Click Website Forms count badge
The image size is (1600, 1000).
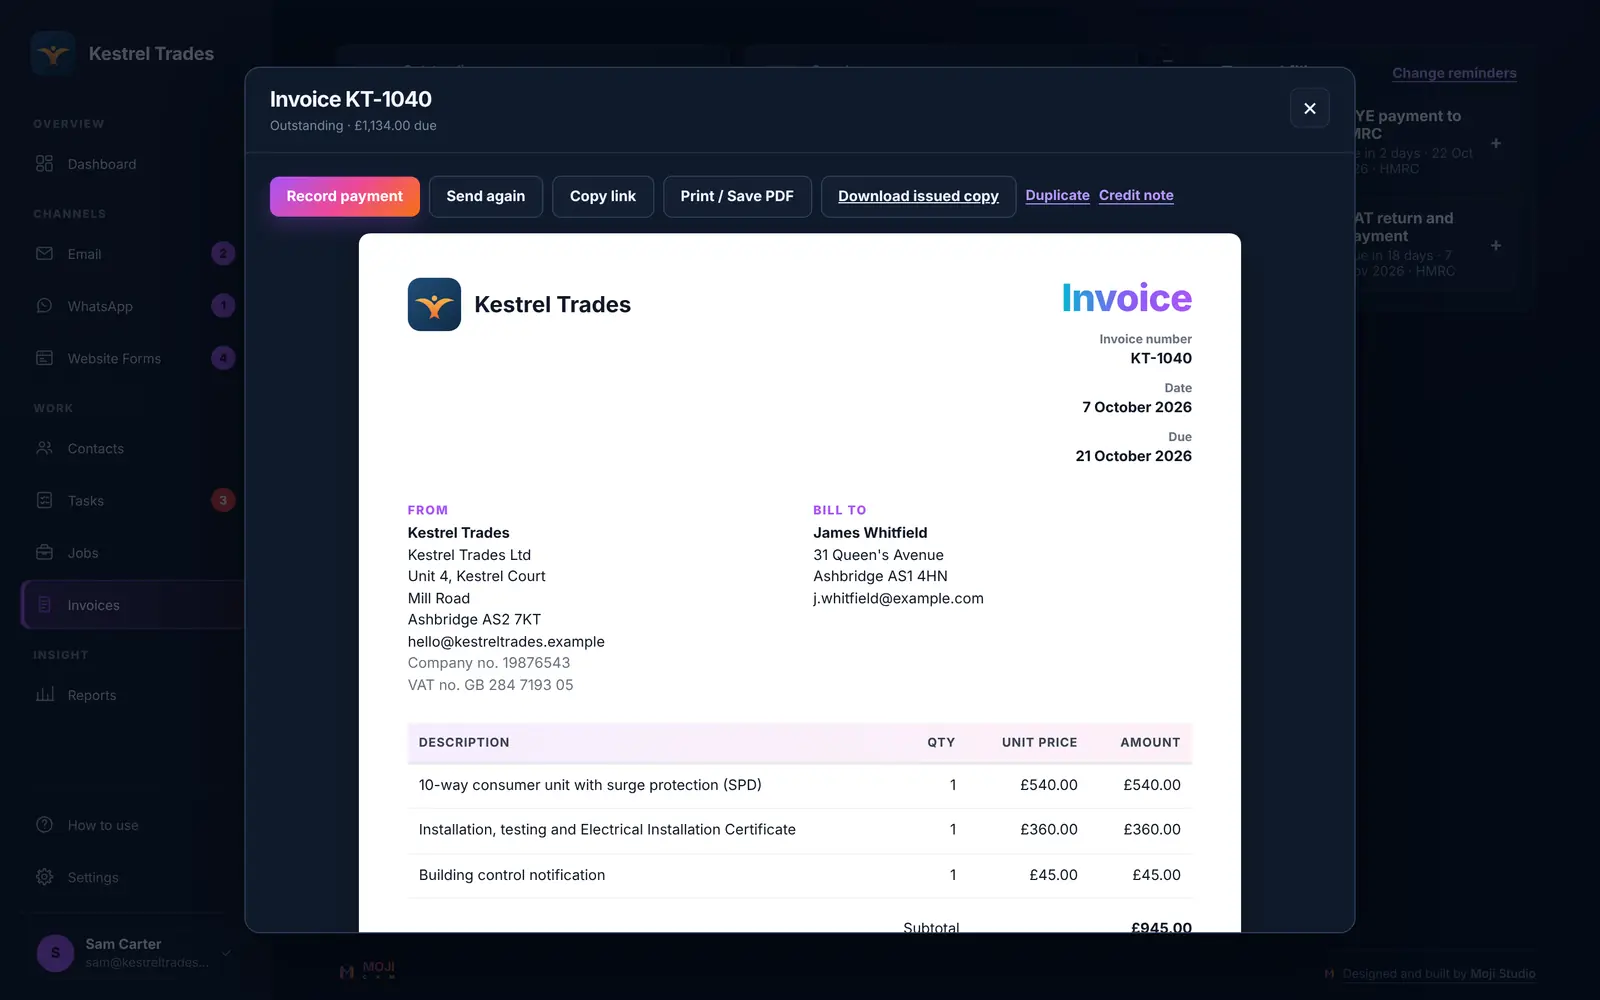(223, 358)
